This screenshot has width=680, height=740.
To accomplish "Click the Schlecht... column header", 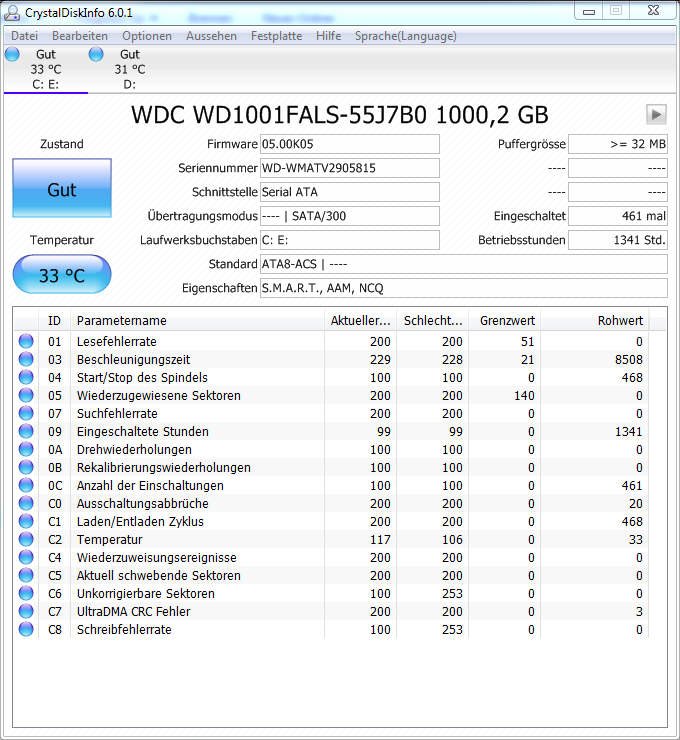I will tap(433, 320).
